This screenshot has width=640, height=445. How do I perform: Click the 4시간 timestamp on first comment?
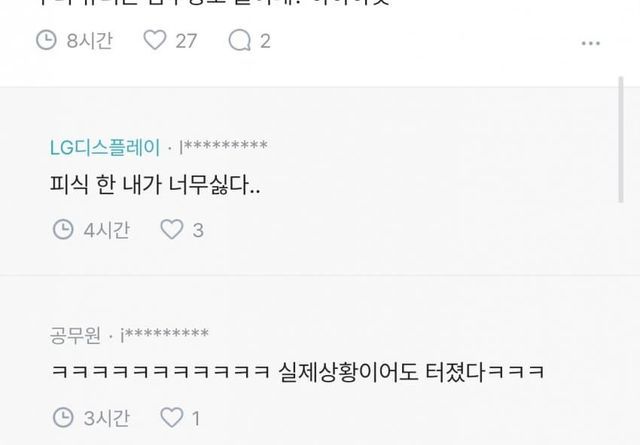pyautogui.click(x=107, y=230)
